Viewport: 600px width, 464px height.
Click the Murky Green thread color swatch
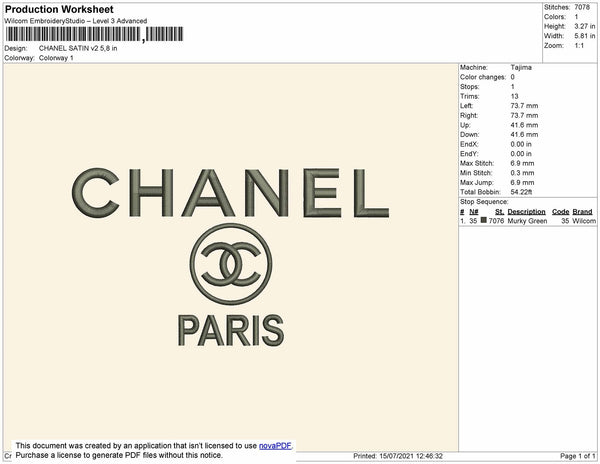(484, 220)
